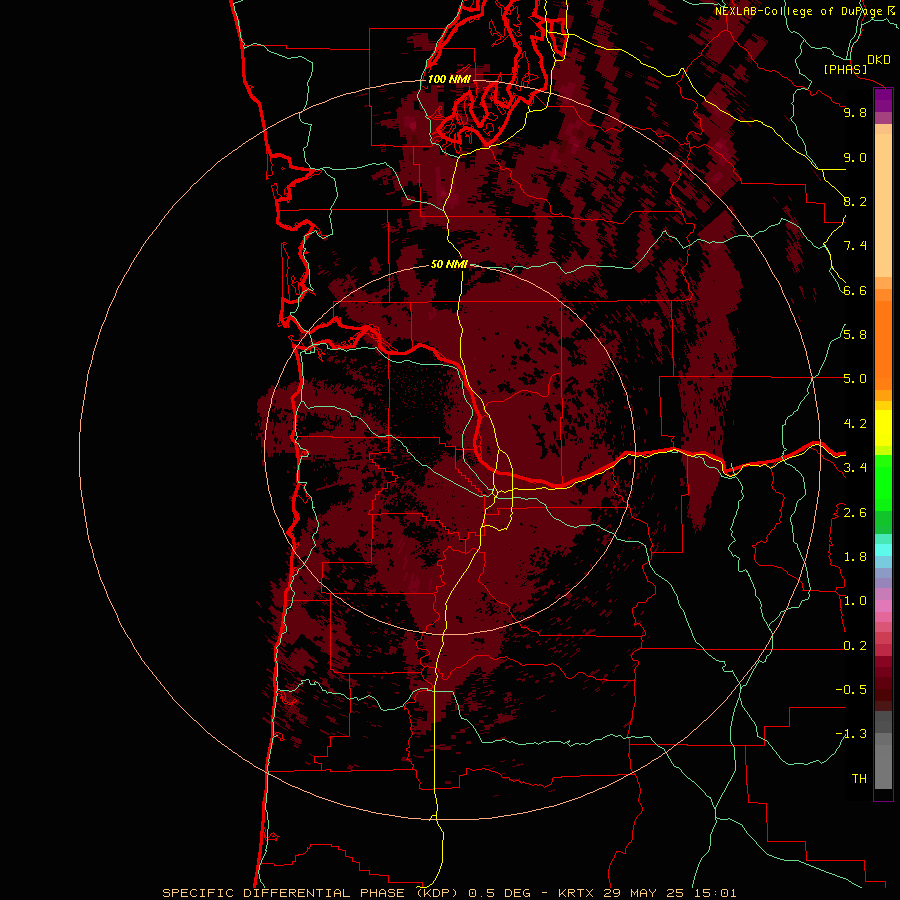Click the 5.8 scale value
Viewport: 900px width, 900px height.
point(855,335)
